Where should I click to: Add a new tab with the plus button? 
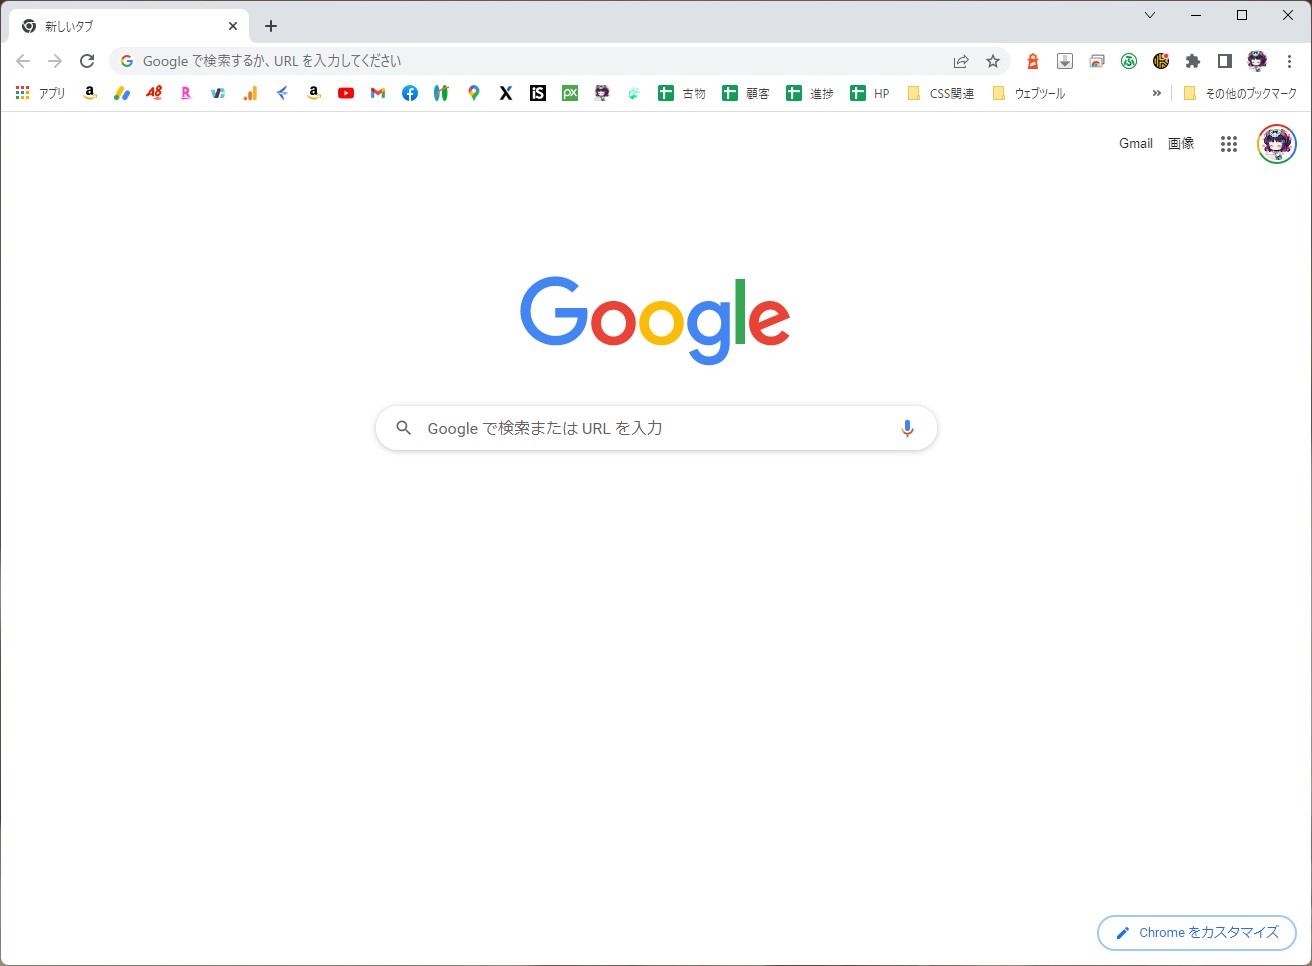pos(271,26)
